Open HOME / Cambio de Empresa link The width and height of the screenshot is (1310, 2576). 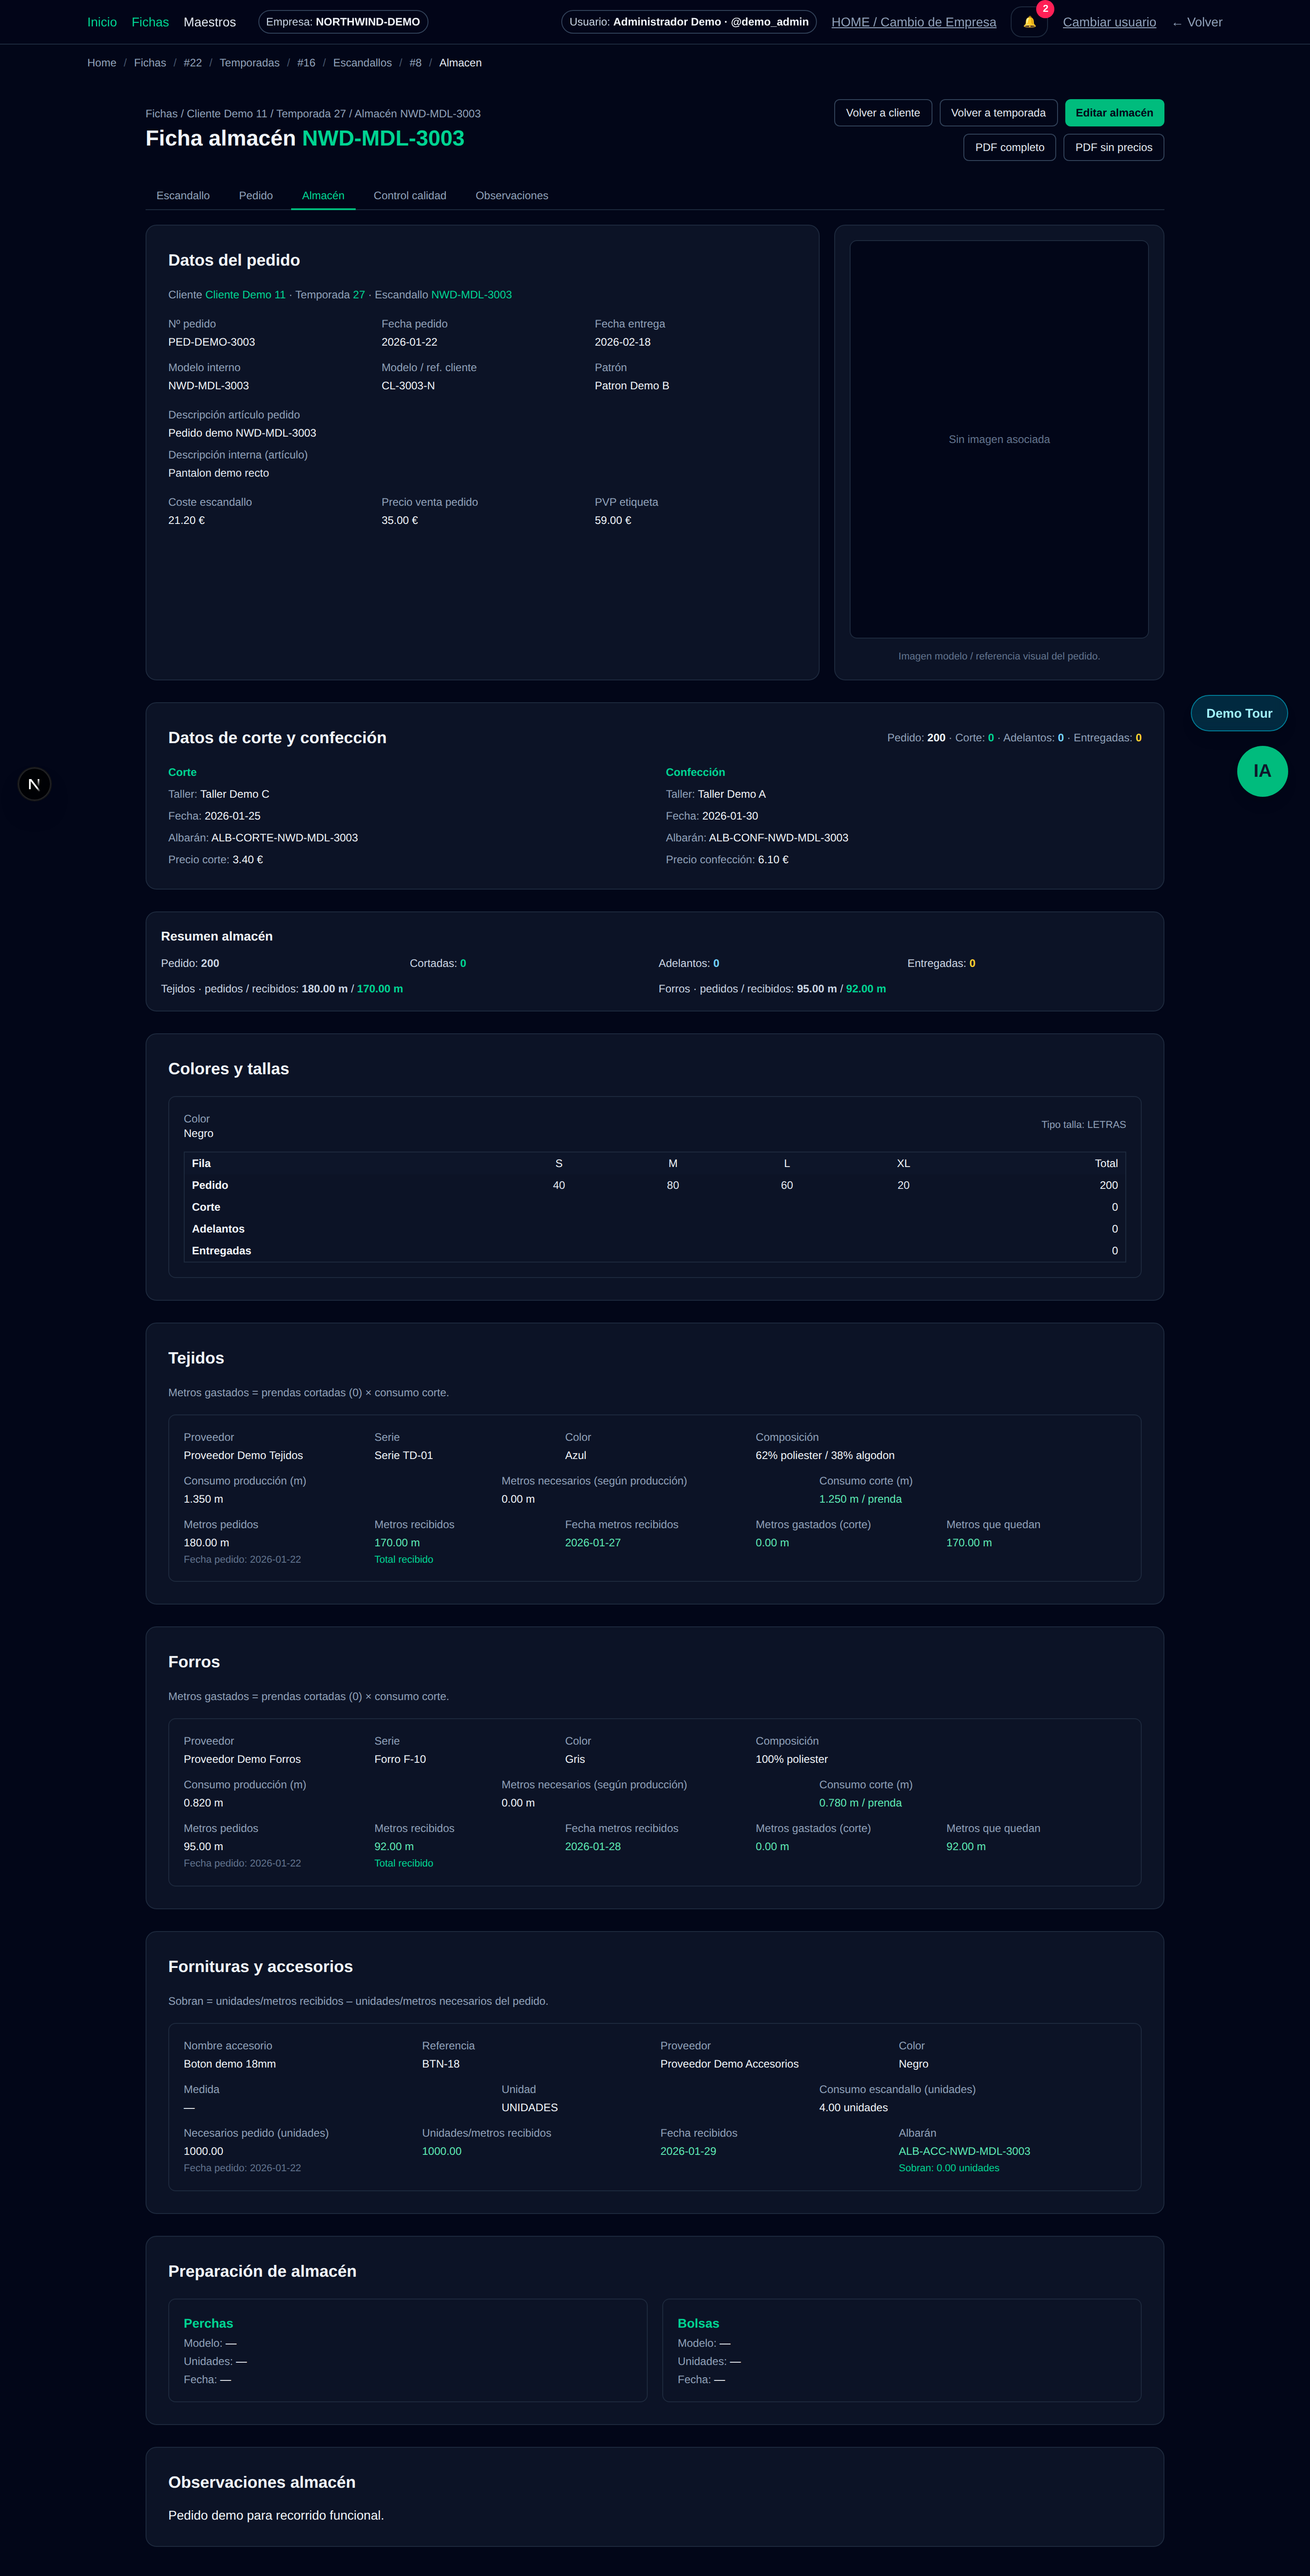coord(913,22)
